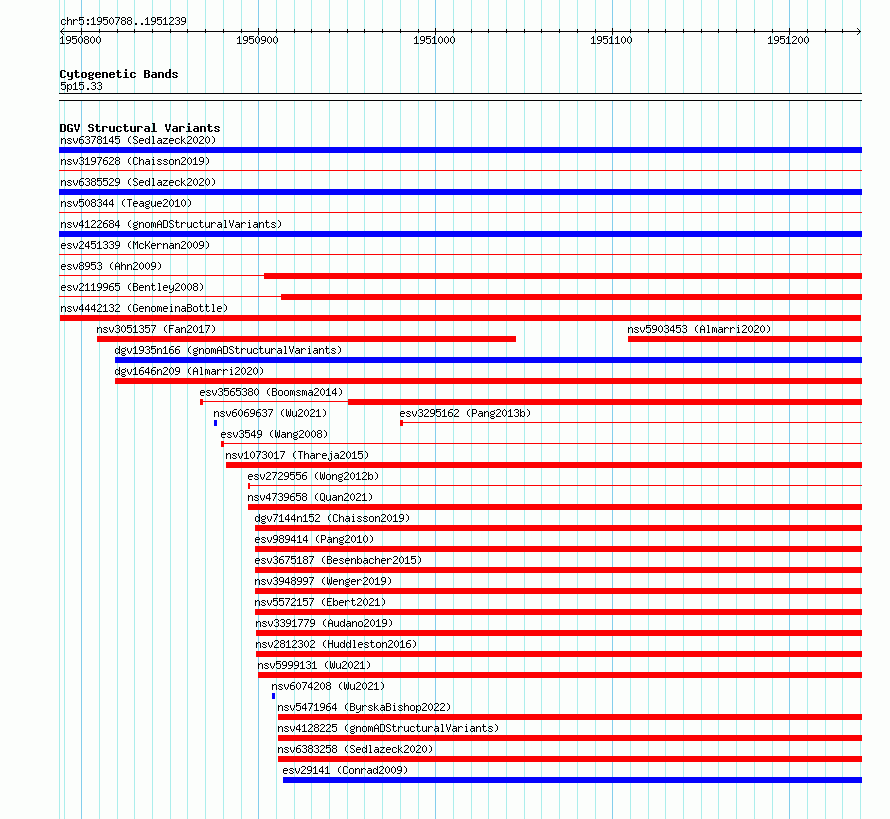Select esv29141 (Conrad2009) label

345,770
